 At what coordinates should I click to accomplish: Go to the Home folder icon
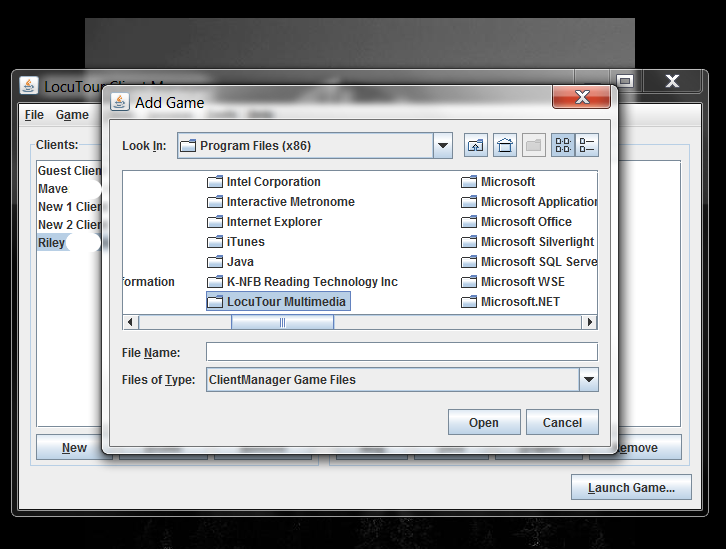pos(505,146)
